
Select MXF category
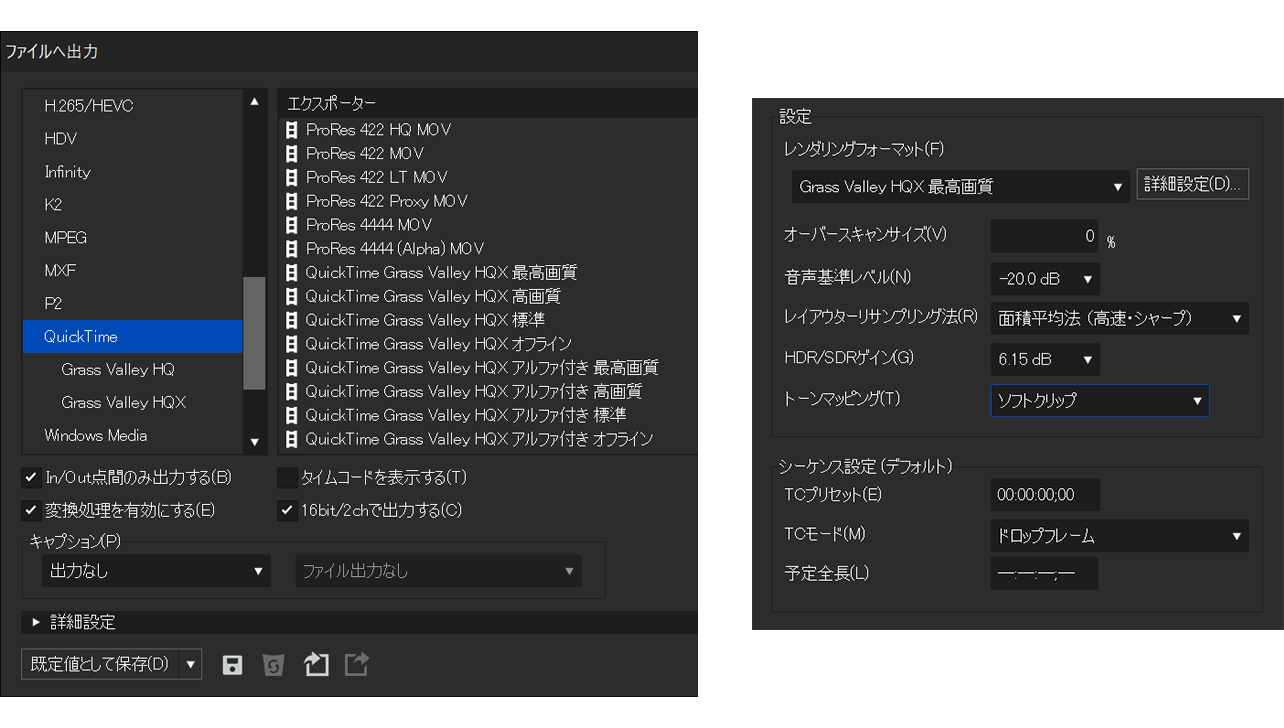pos(132,271)
